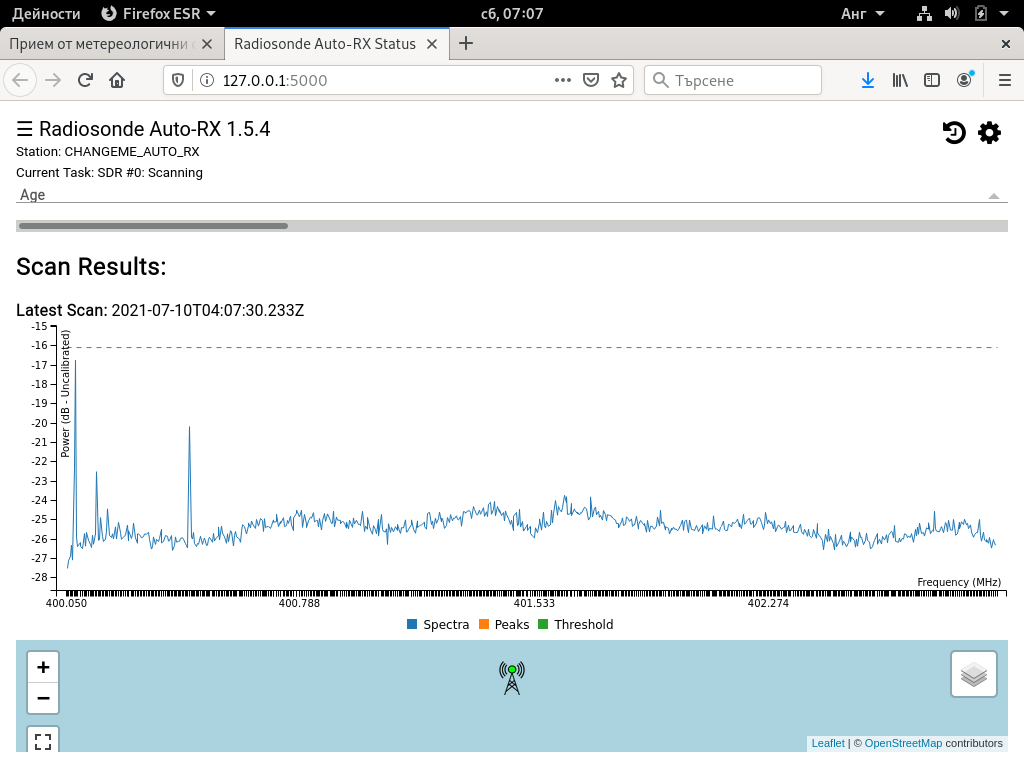Screen dimensions: 1024x768
Task: Click the radio tower station marker on map
Action: (x=512, y=678)
